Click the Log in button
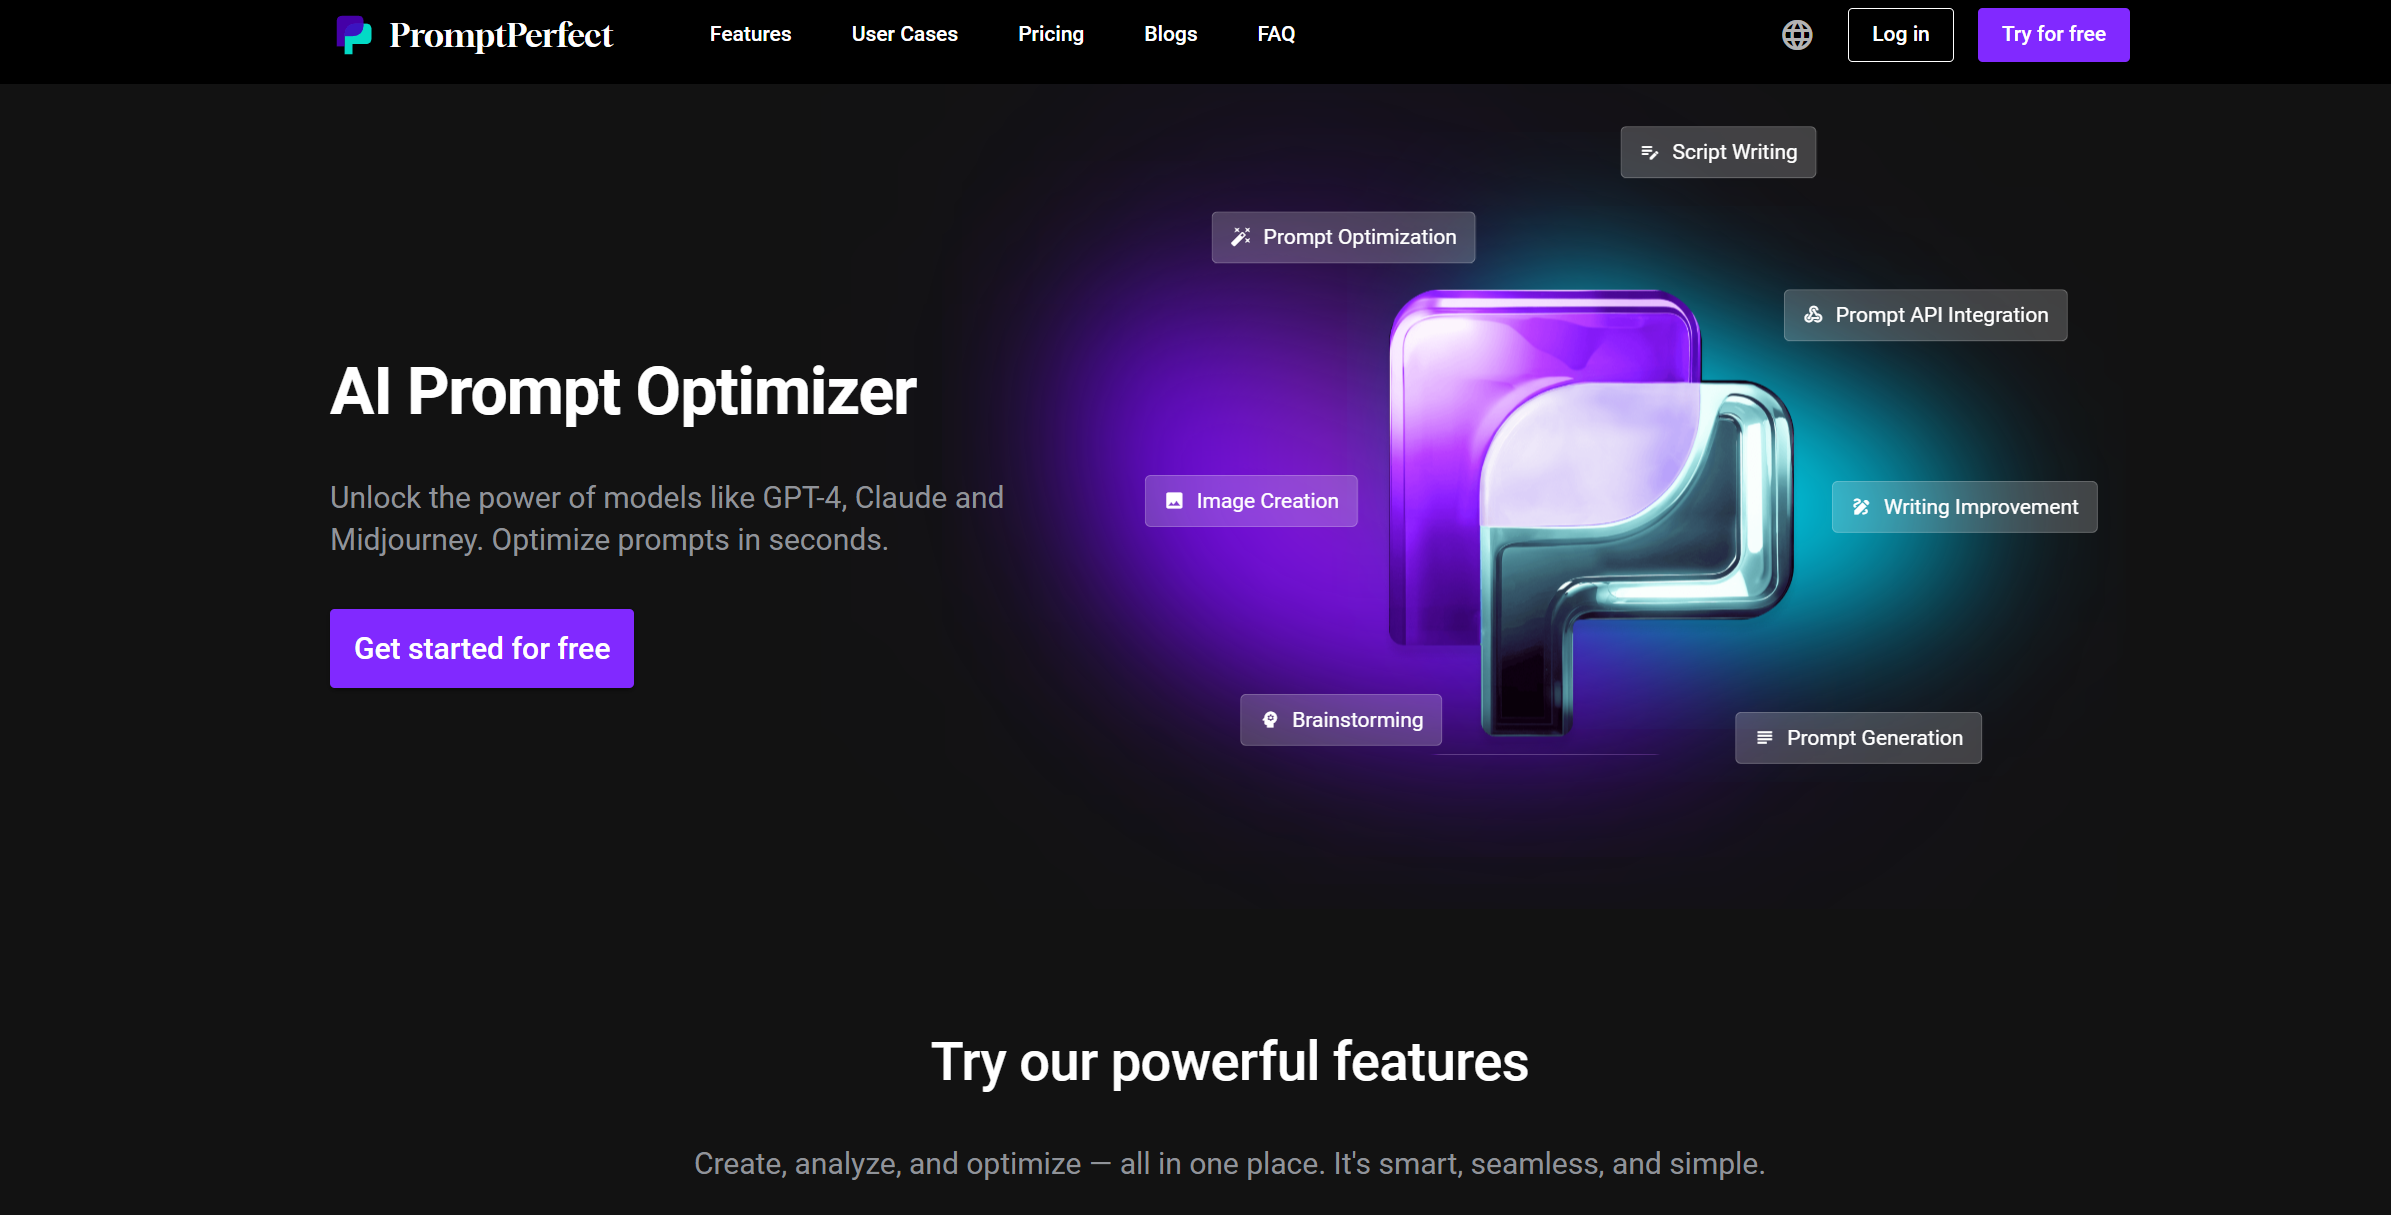This screenshot has height=1215, width=2391. pos(1901,35)
